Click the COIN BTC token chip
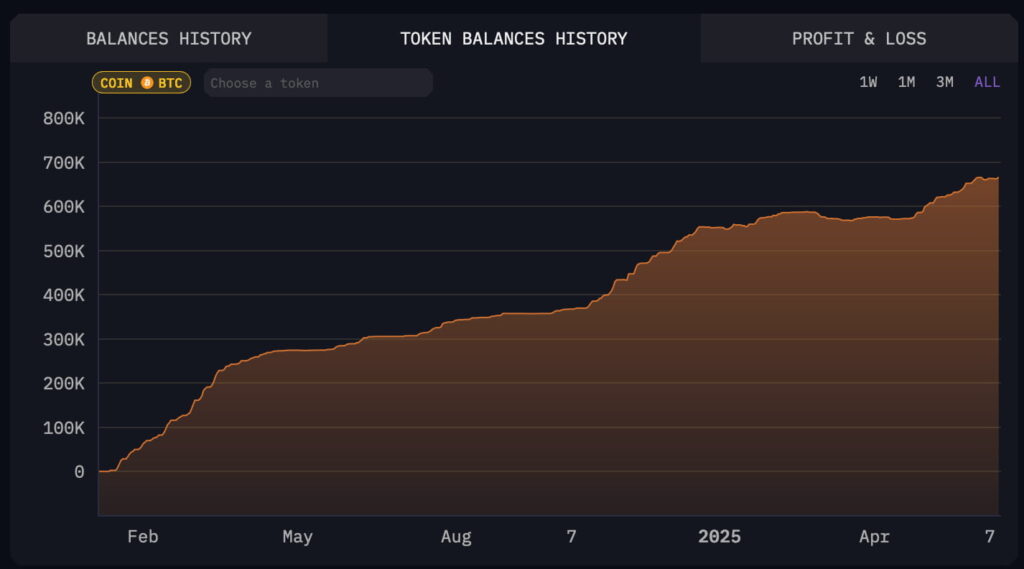This screenshot has height=569, width=1024. [141, 83]
